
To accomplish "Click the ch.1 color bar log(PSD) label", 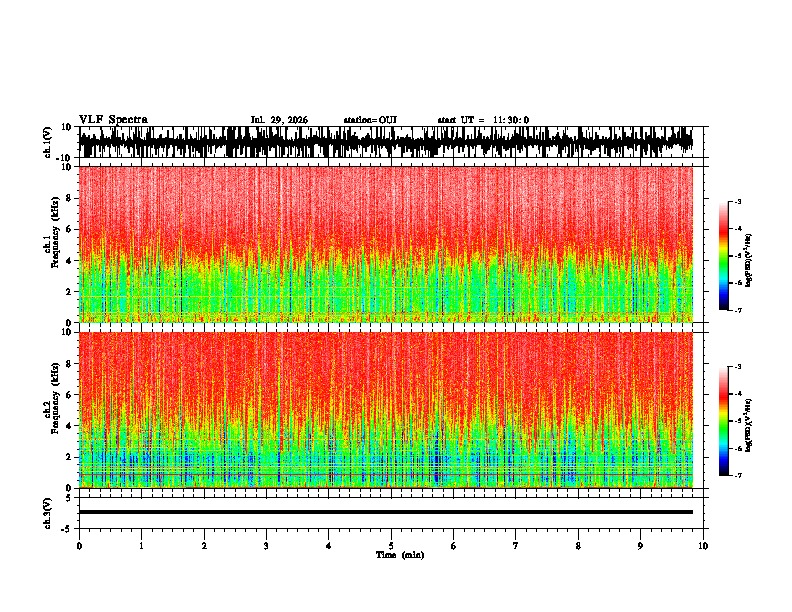I will [x=748, y=260].
